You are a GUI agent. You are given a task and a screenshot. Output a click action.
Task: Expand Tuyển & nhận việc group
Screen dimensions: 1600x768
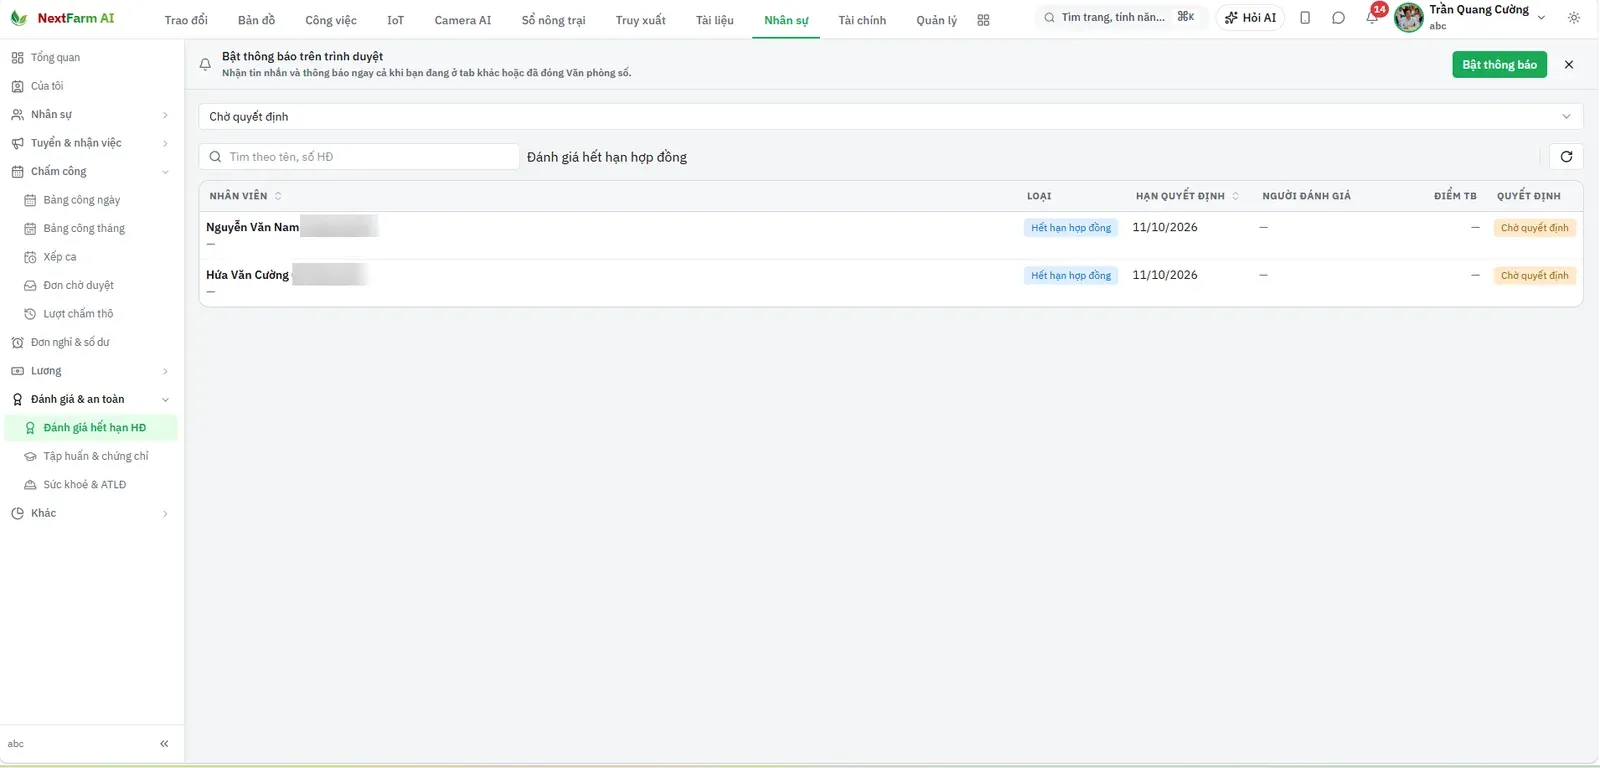92,143
